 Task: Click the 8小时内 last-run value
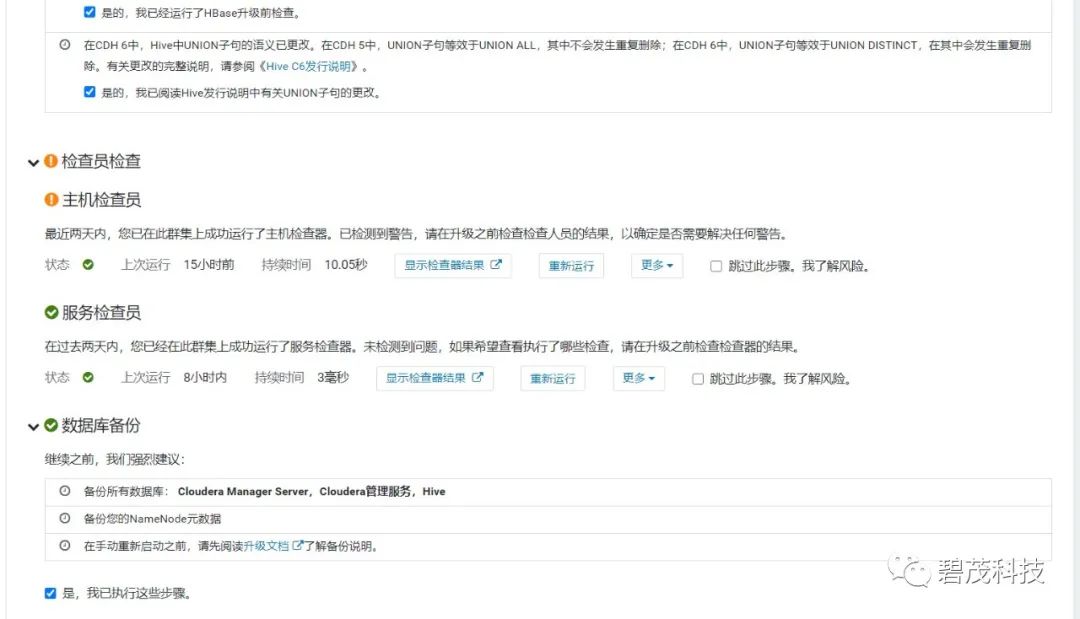coord(205,378)
